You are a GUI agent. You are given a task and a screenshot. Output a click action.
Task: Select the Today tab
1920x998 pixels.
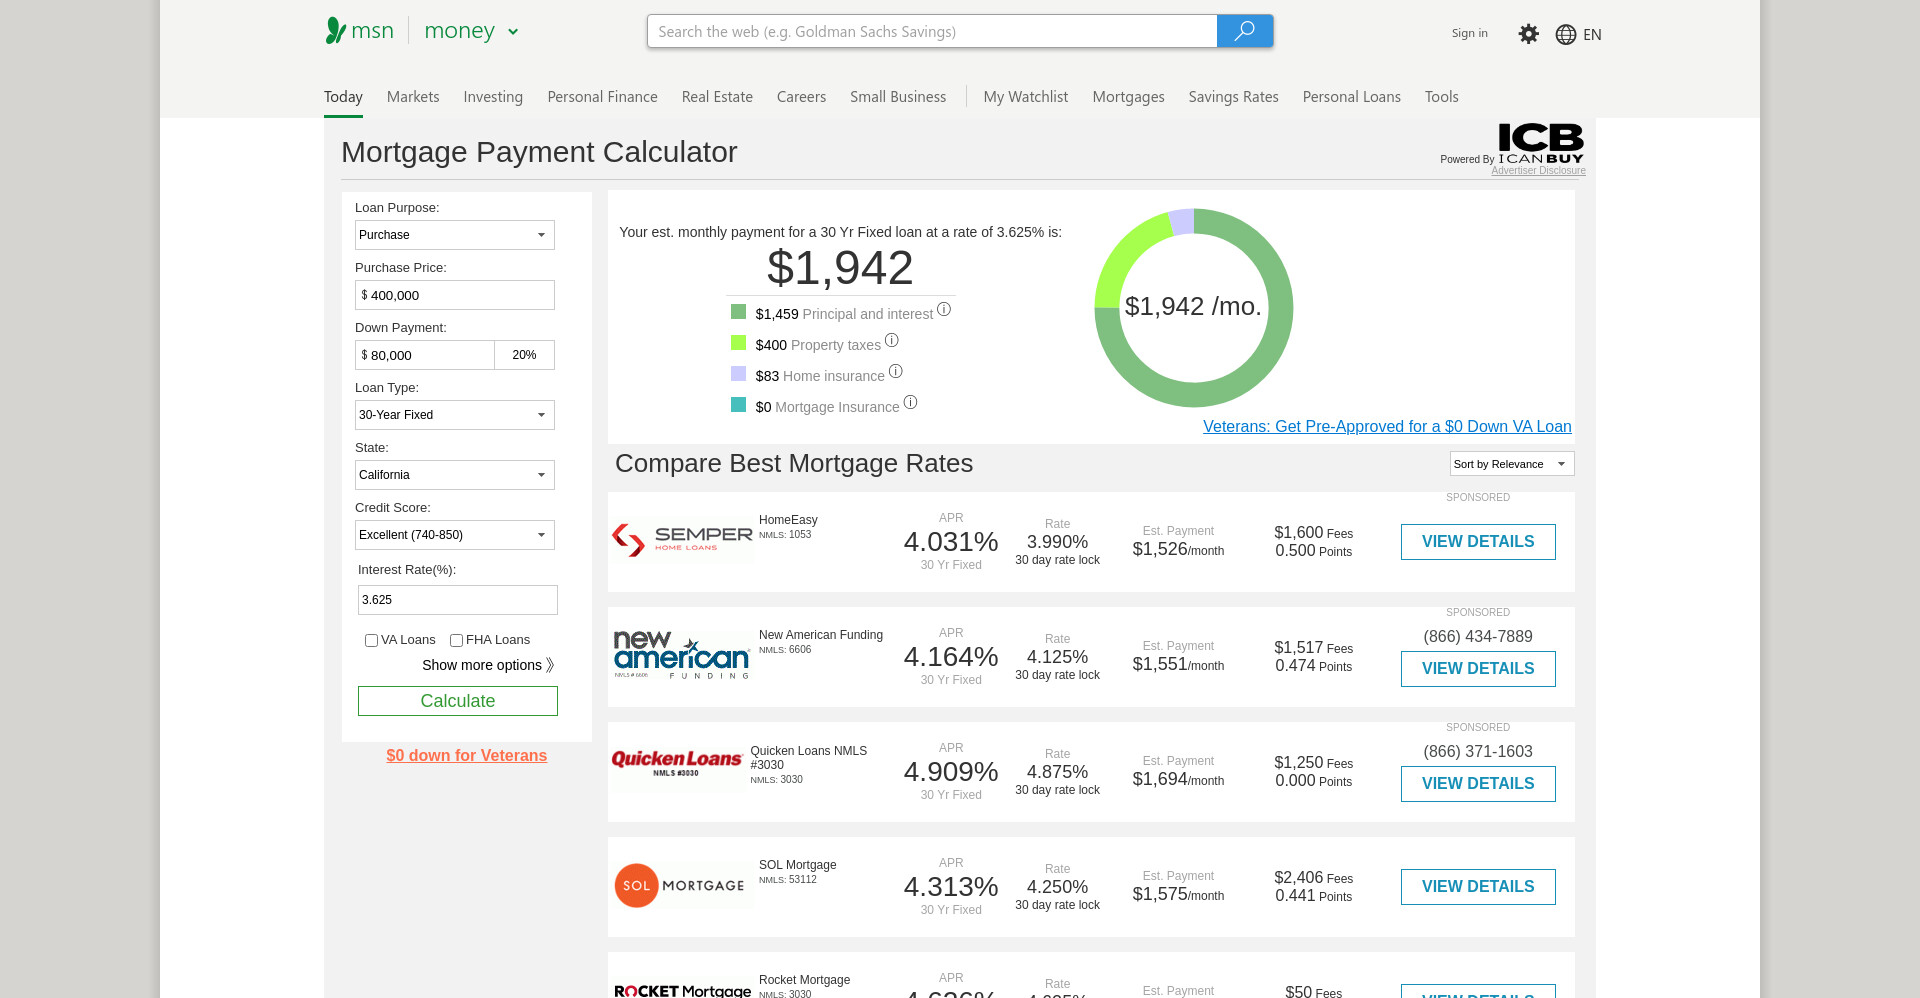343,97
